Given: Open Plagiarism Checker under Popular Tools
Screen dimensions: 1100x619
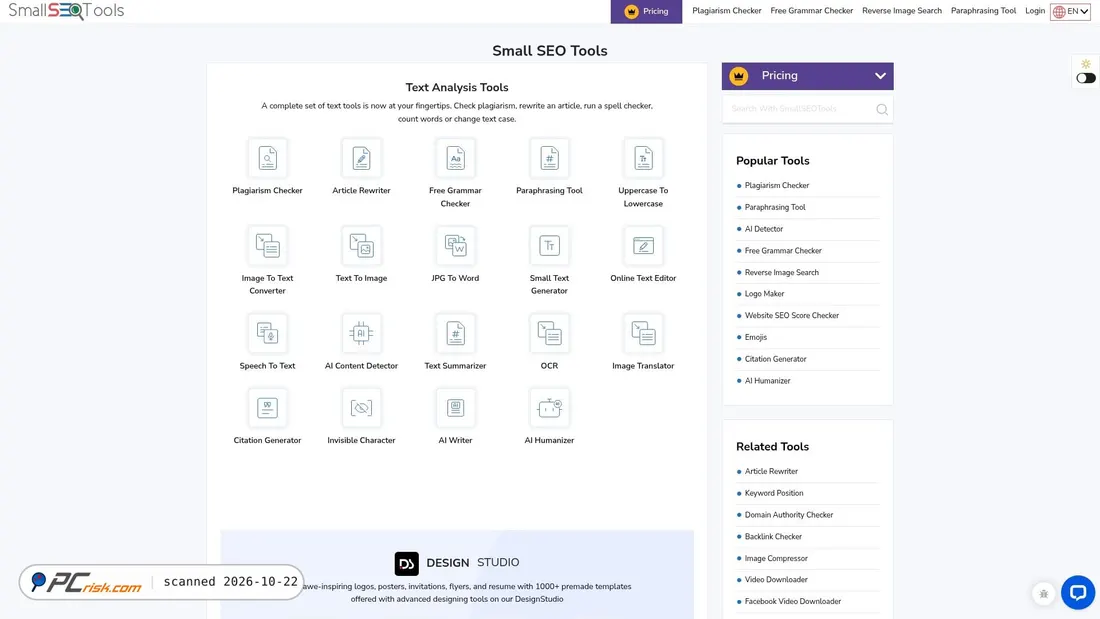Looking at the screenshot, I should [x=777, y=185].
